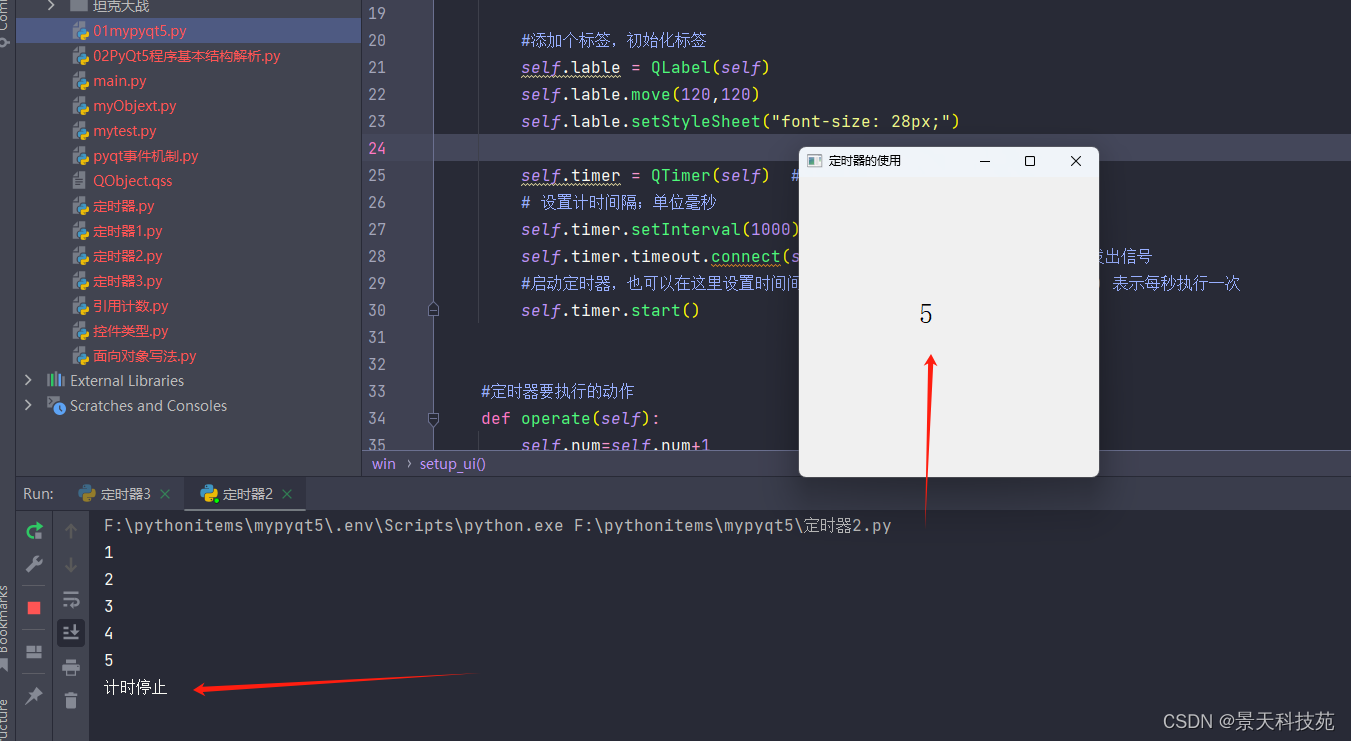The width and height of the screenshot is (1351, 741).
Task: Collapse the operate method fold at line 34
Action: click(x=433, y=418)
